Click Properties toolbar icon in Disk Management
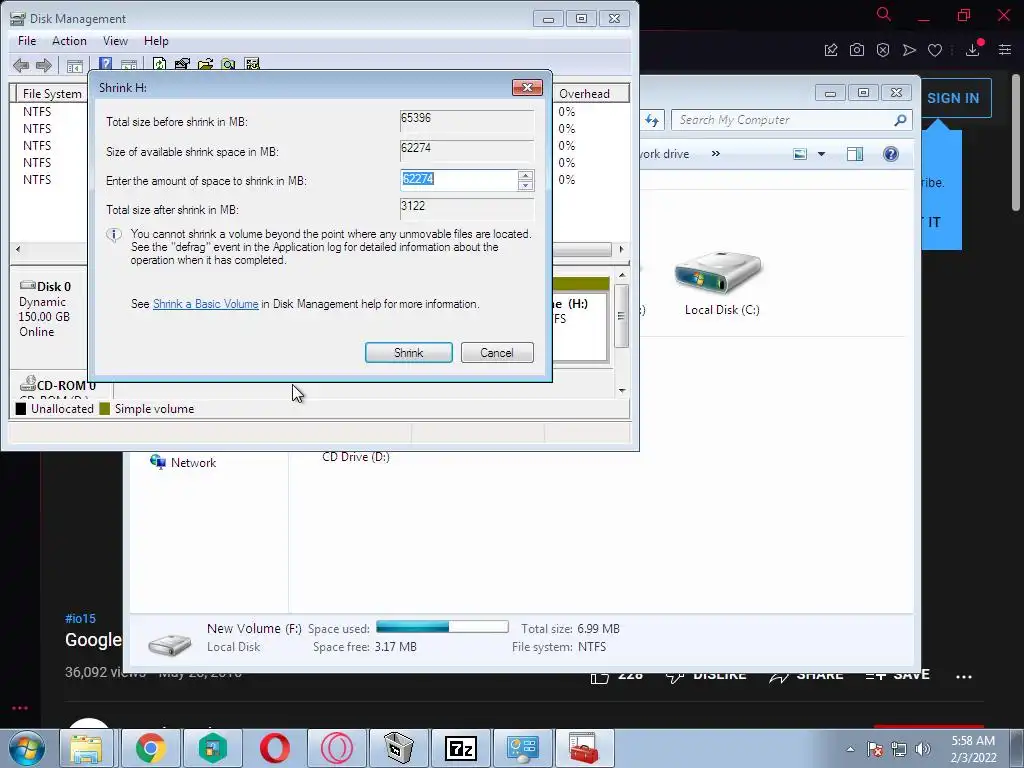Viewport: 1024px width, 768px height. tap(182, 64)
